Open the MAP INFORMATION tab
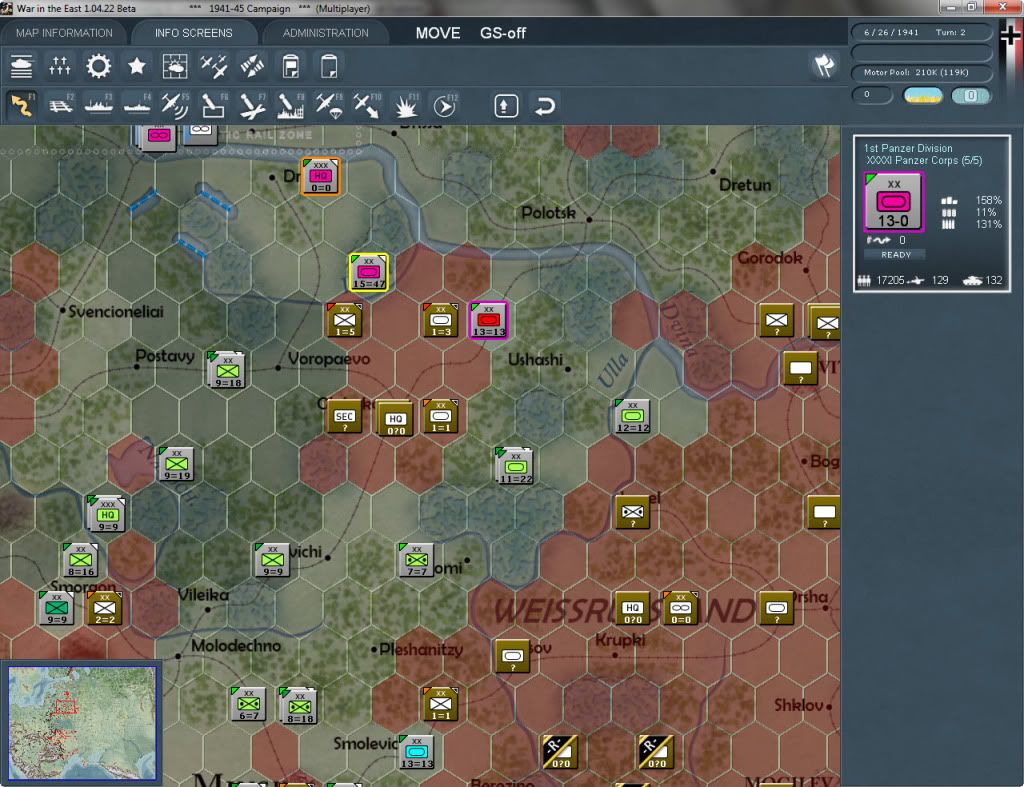 point(64,33)
